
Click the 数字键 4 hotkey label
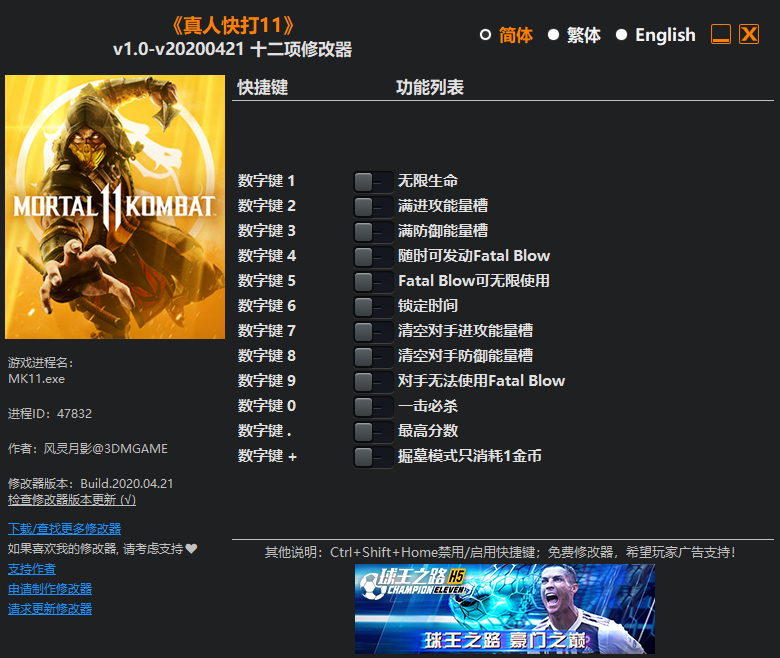point(267,256)
